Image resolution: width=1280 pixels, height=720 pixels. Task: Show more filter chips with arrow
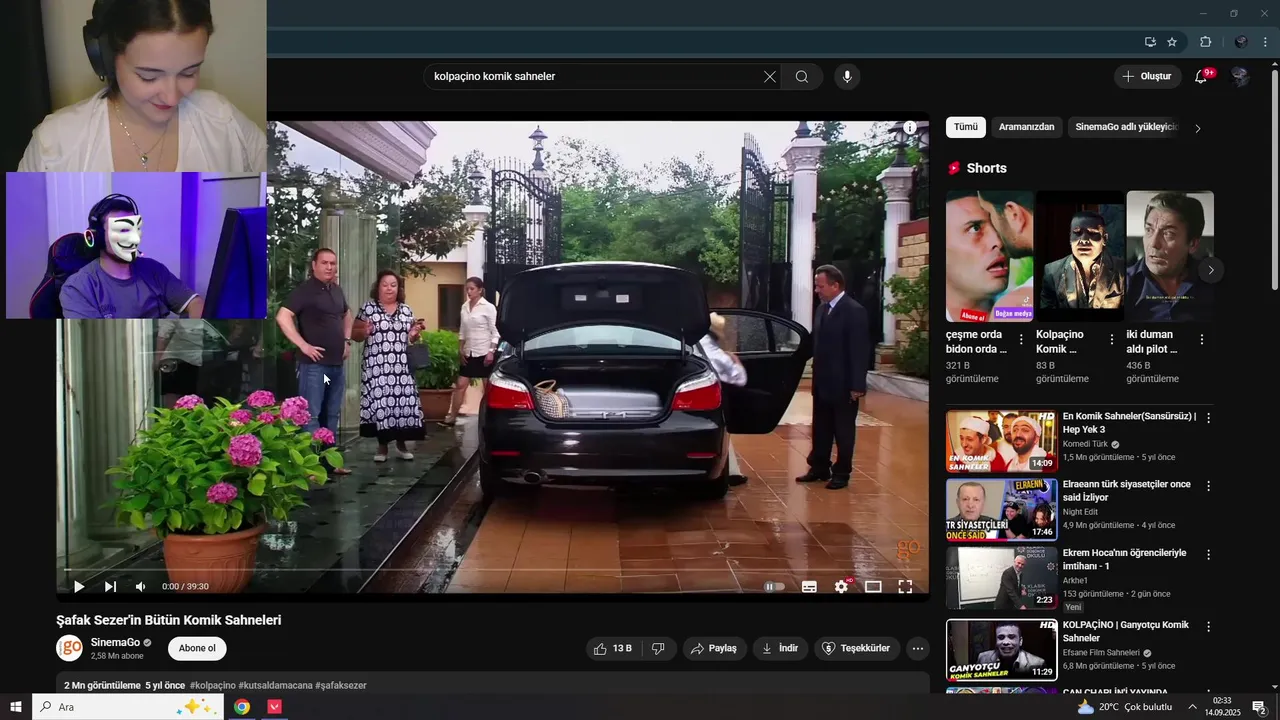1198,128
